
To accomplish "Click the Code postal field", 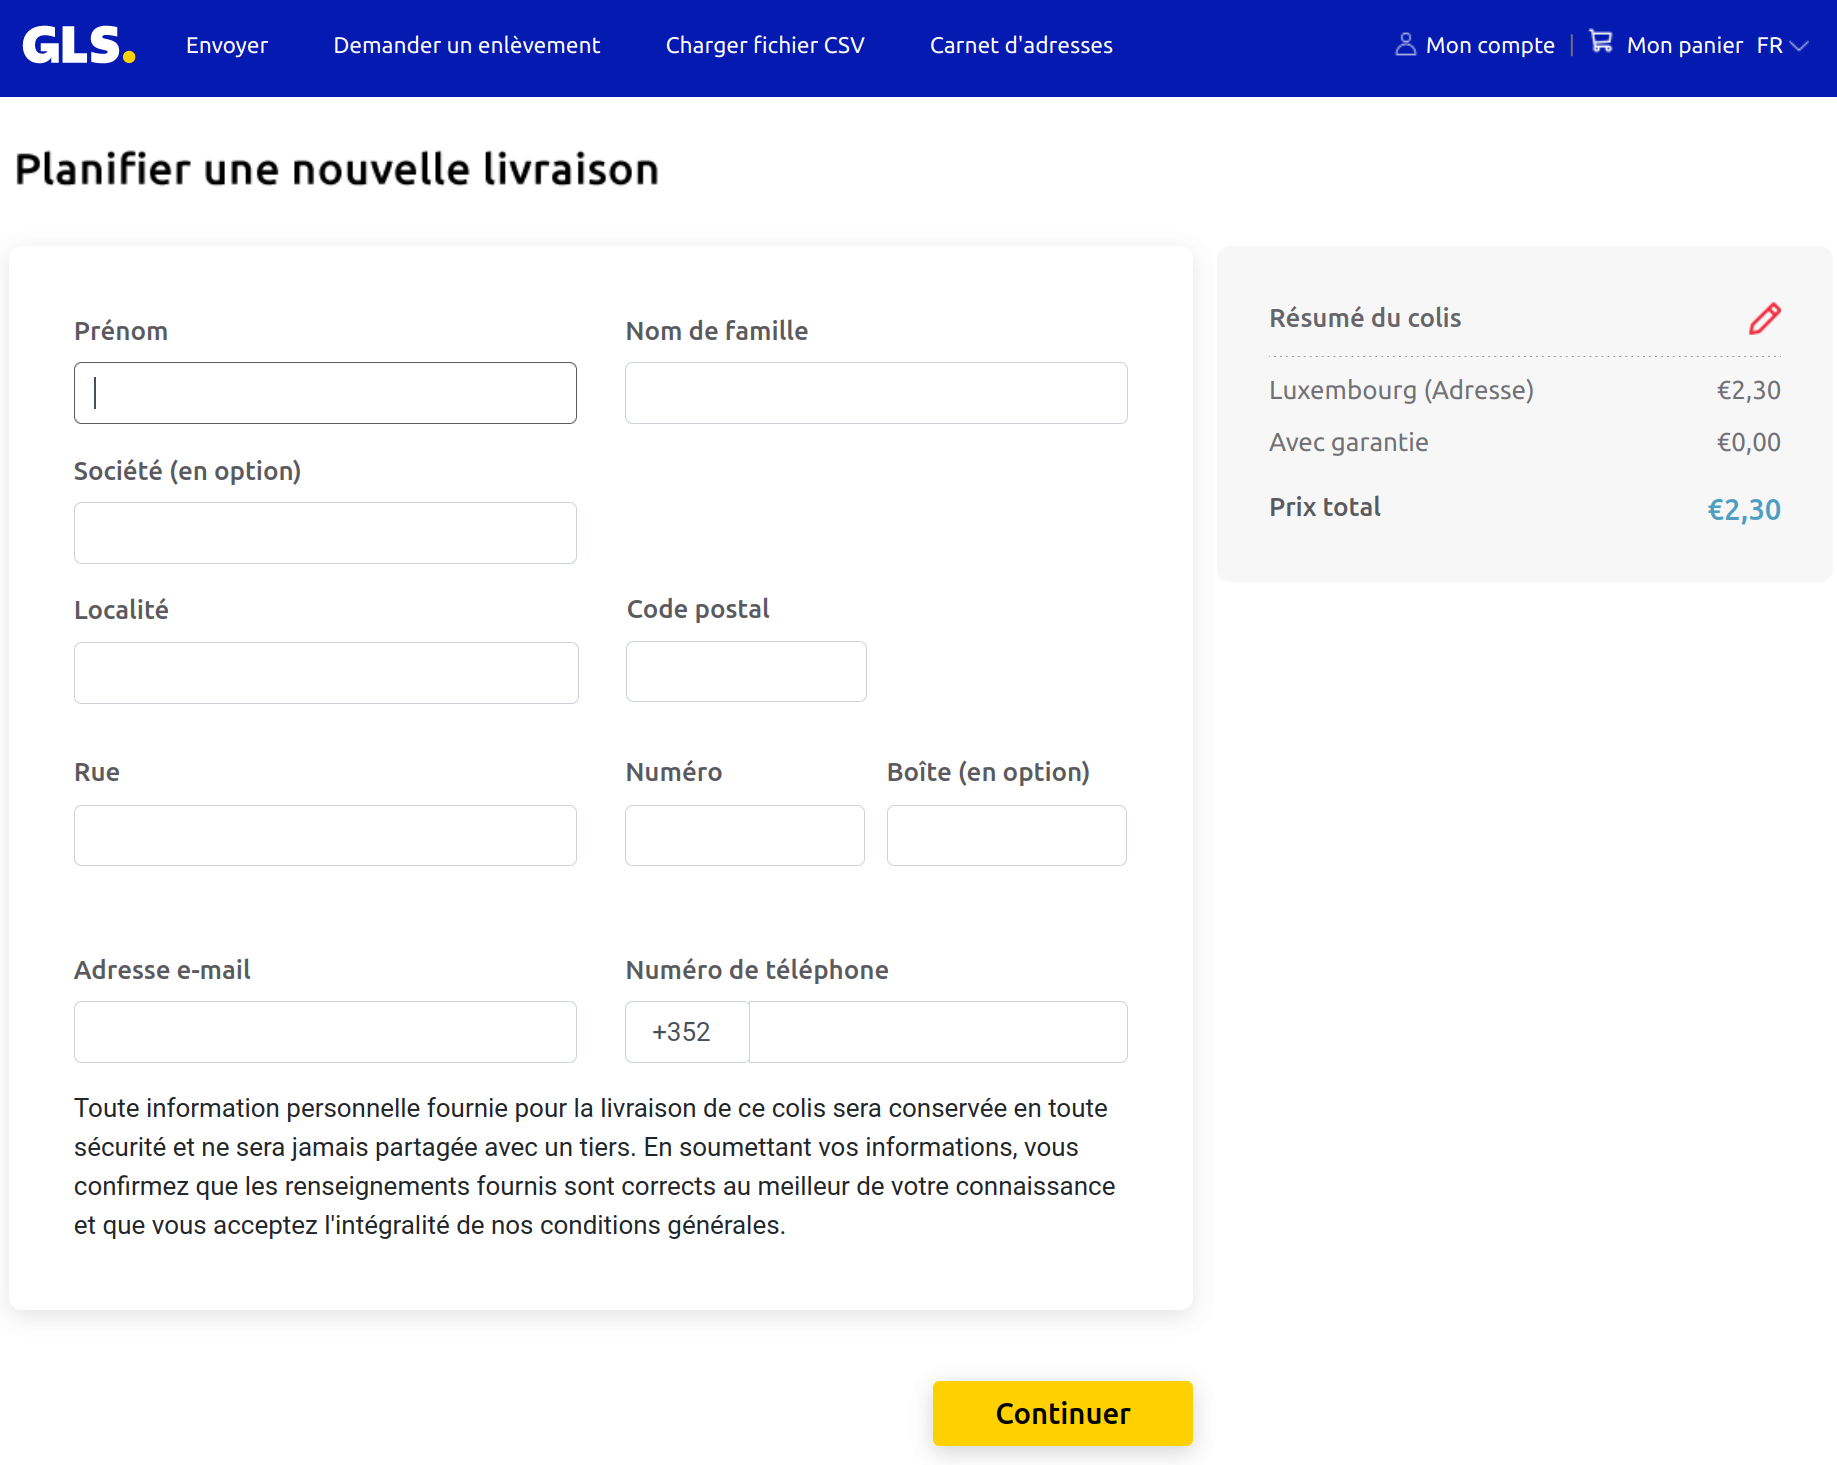I will [746, 672].
